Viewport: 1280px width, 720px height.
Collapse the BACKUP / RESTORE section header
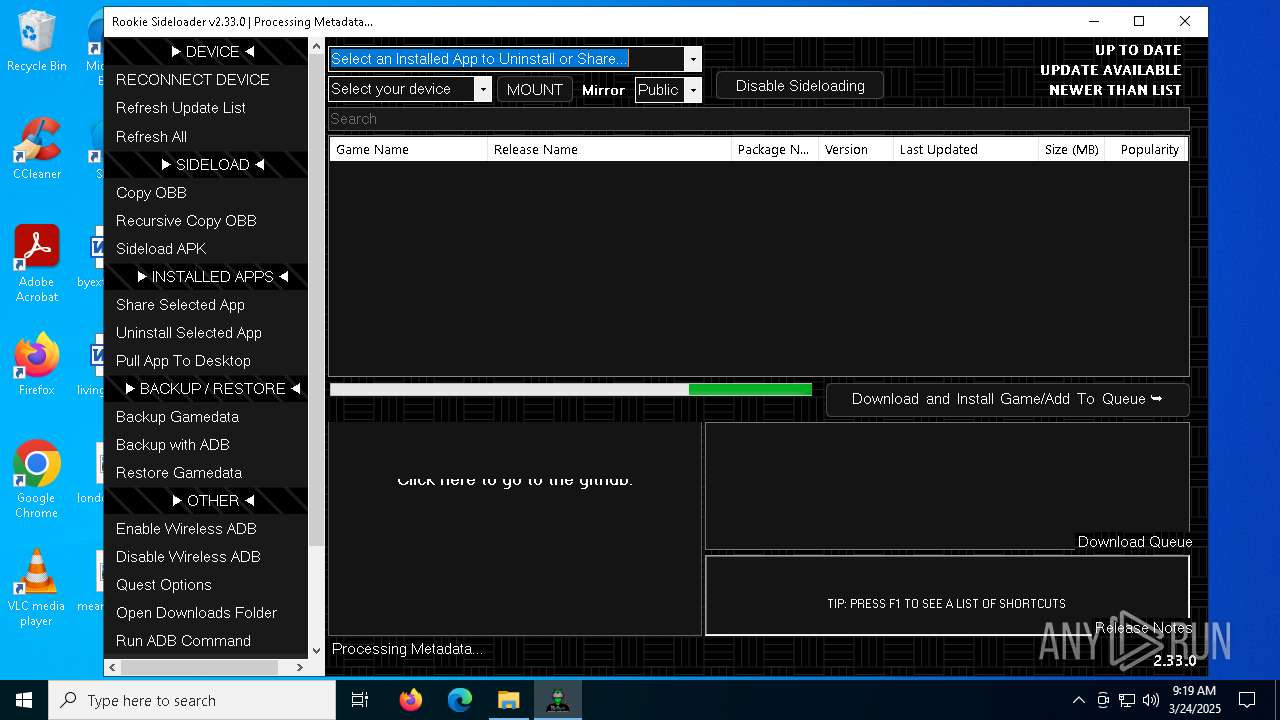pyautogui.click(x=206, y=389)
